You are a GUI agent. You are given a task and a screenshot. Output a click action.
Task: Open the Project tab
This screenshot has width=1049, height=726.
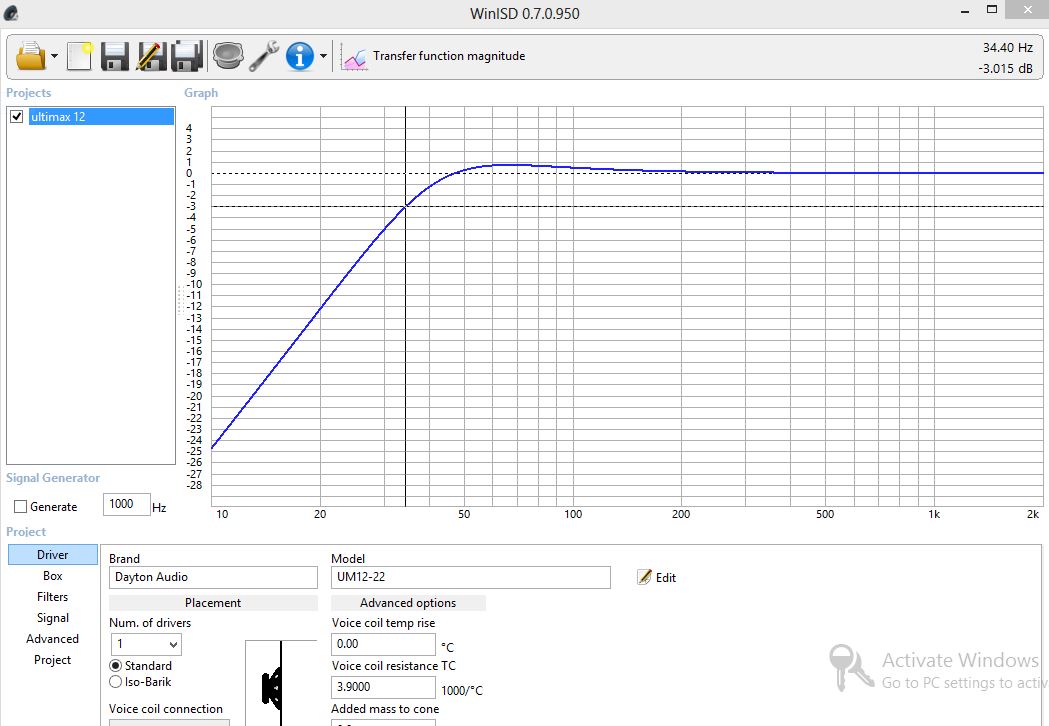tap(53, 660)
